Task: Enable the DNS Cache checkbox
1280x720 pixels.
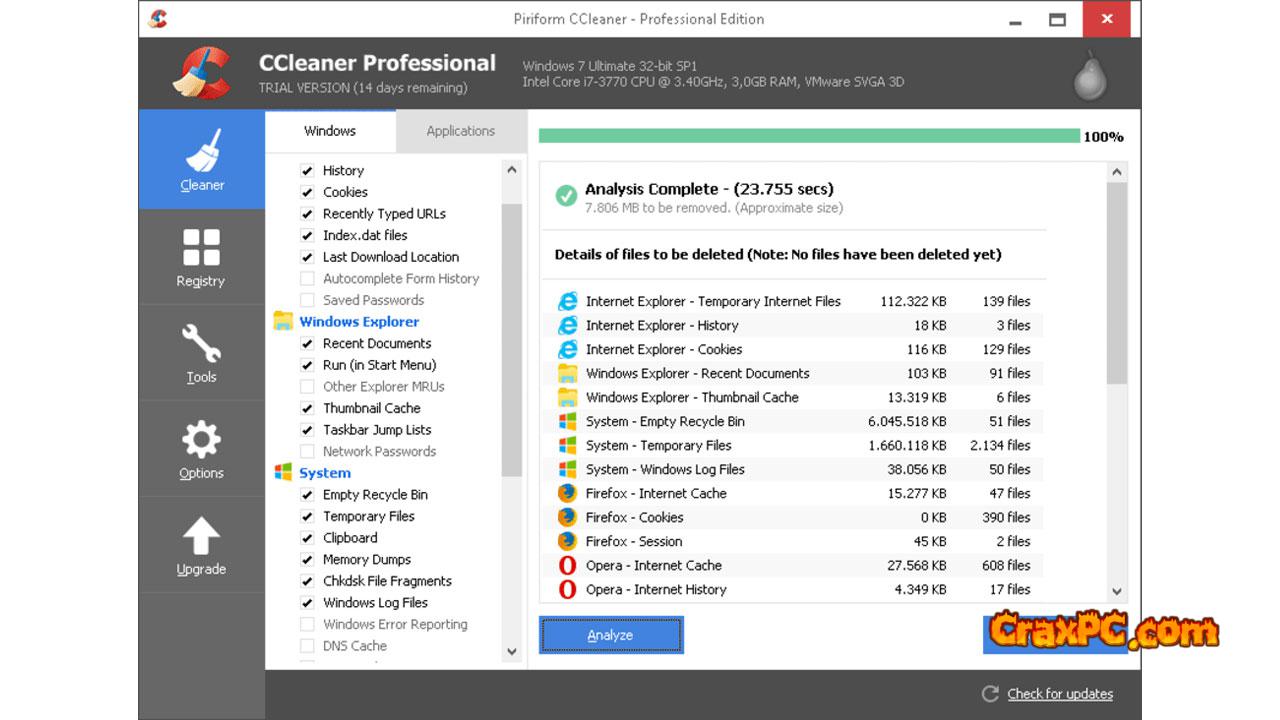Action: [307, 646]
